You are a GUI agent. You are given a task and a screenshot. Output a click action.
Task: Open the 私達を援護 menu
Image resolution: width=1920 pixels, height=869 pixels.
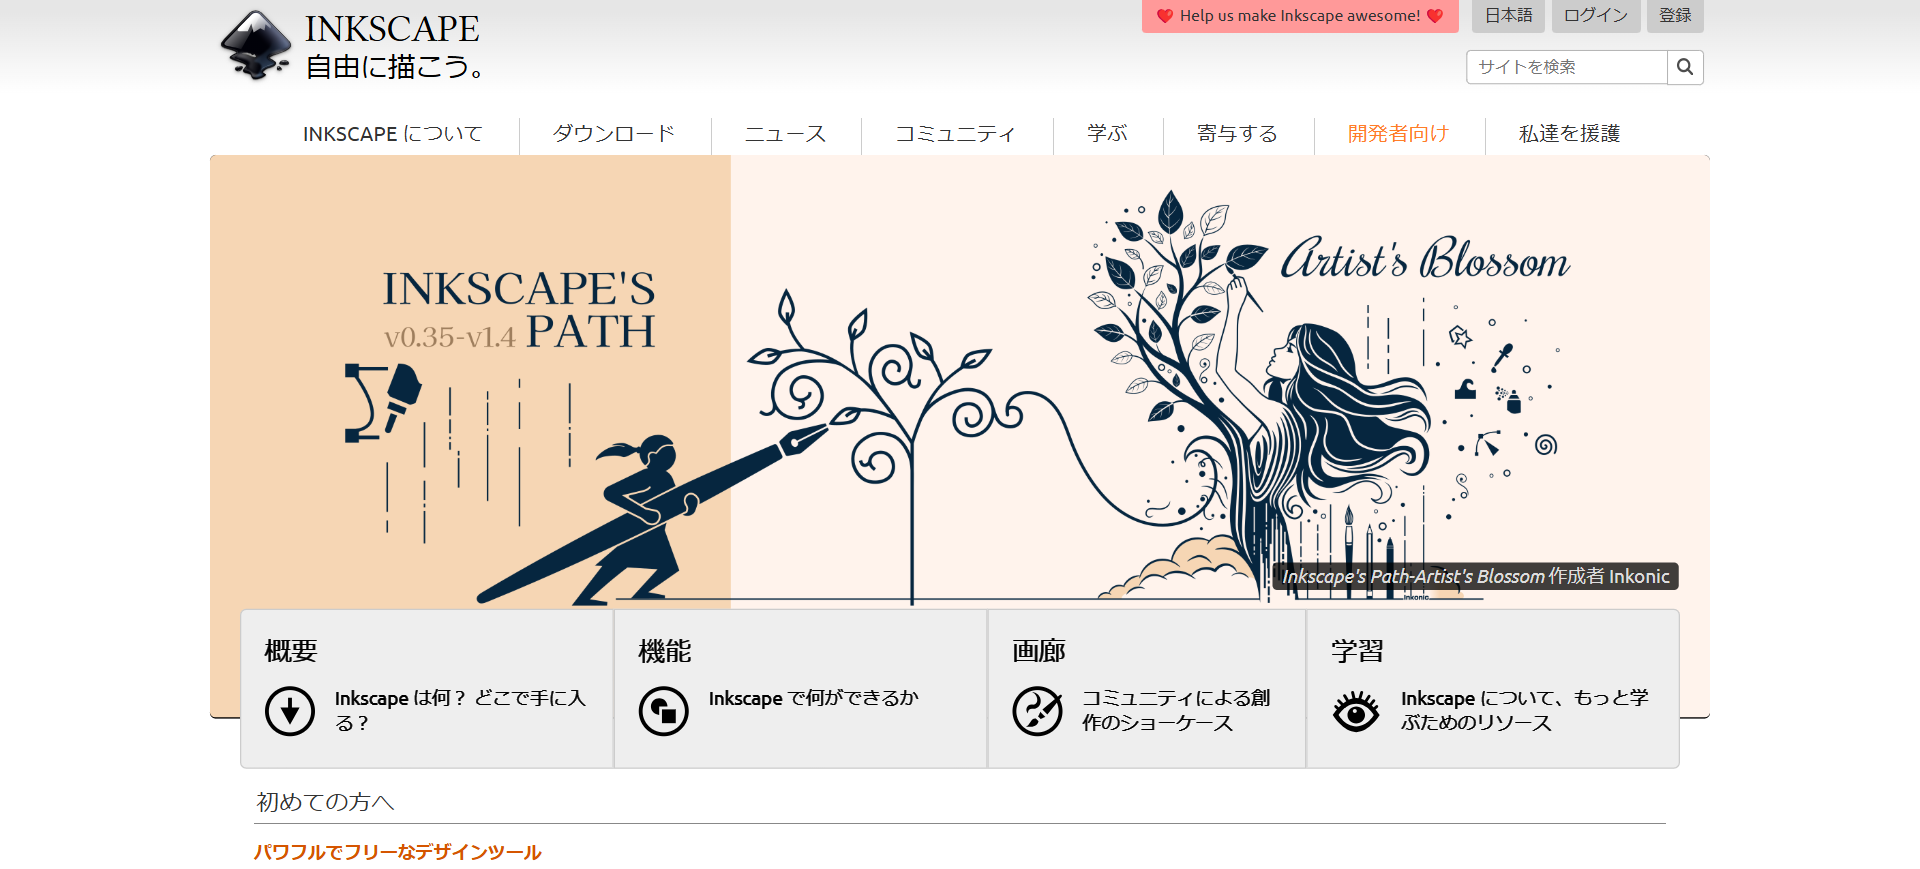coord(1569,134)
